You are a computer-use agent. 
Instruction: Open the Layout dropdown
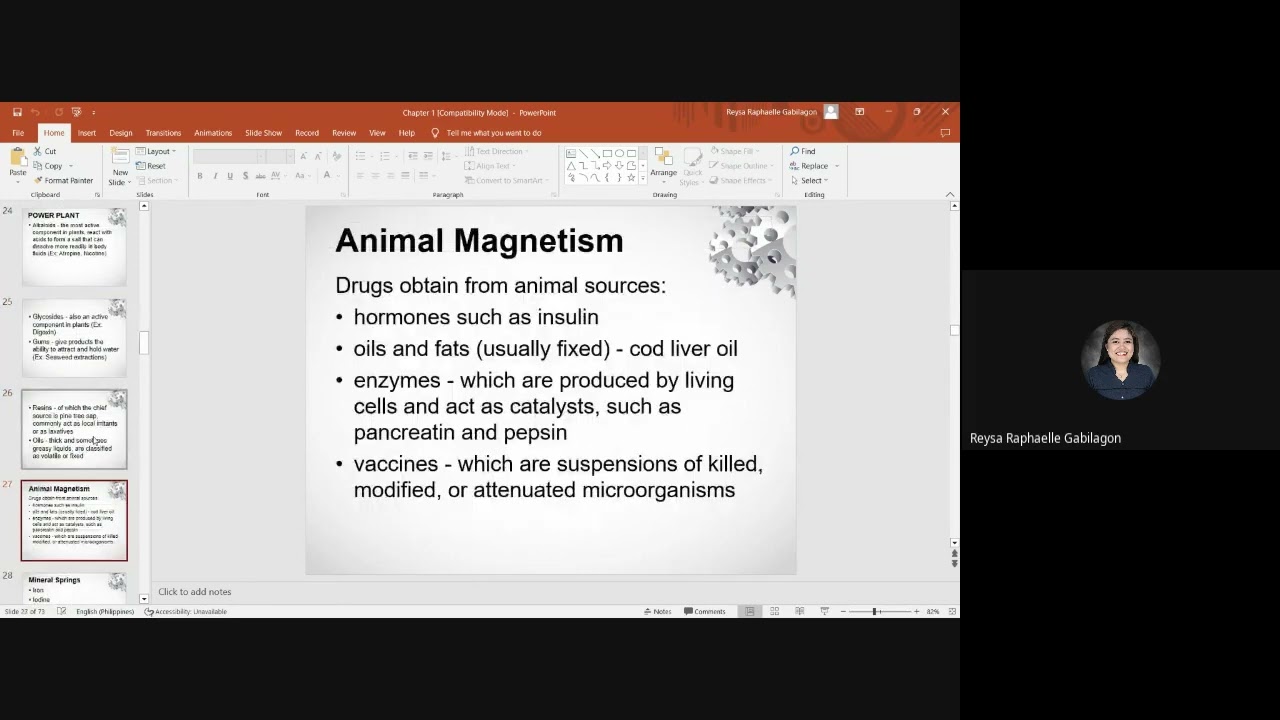[x=155, y=151]
